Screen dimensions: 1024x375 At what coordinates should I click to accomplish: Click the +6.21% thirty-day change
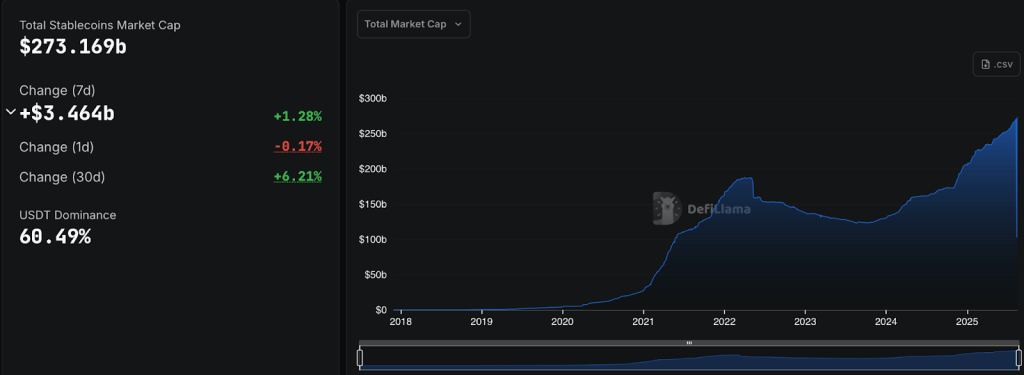[298, 176]
